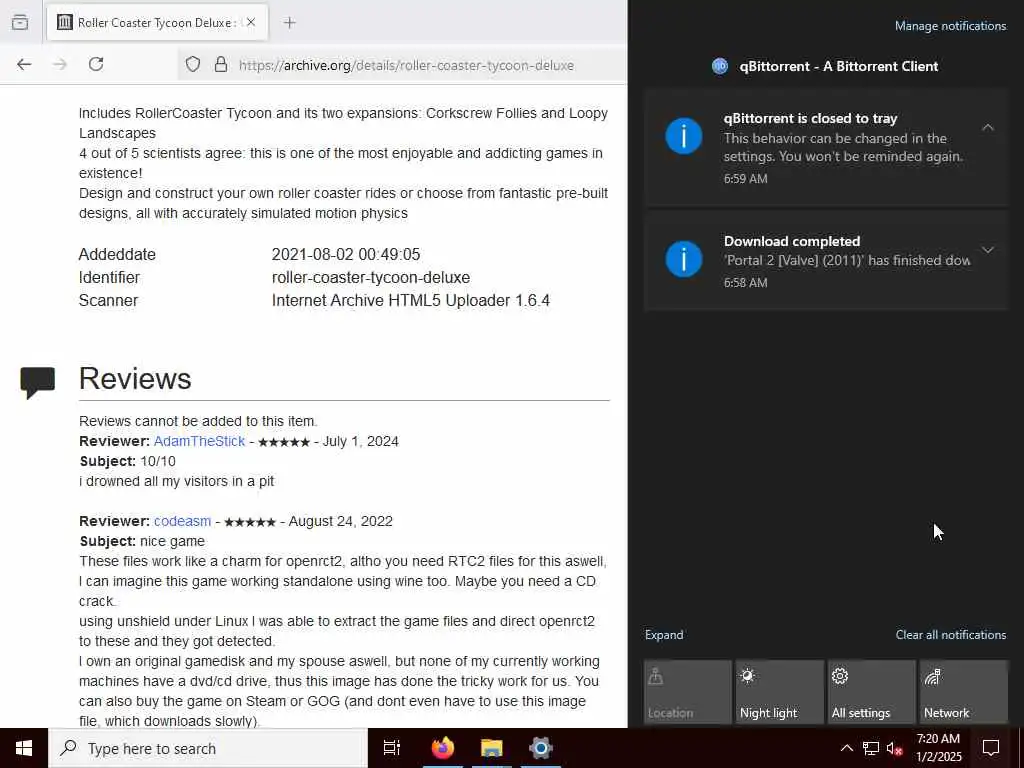Click the archive.org URL address bar
Viewport: 1024px width, 768px height.
(406, 65)
